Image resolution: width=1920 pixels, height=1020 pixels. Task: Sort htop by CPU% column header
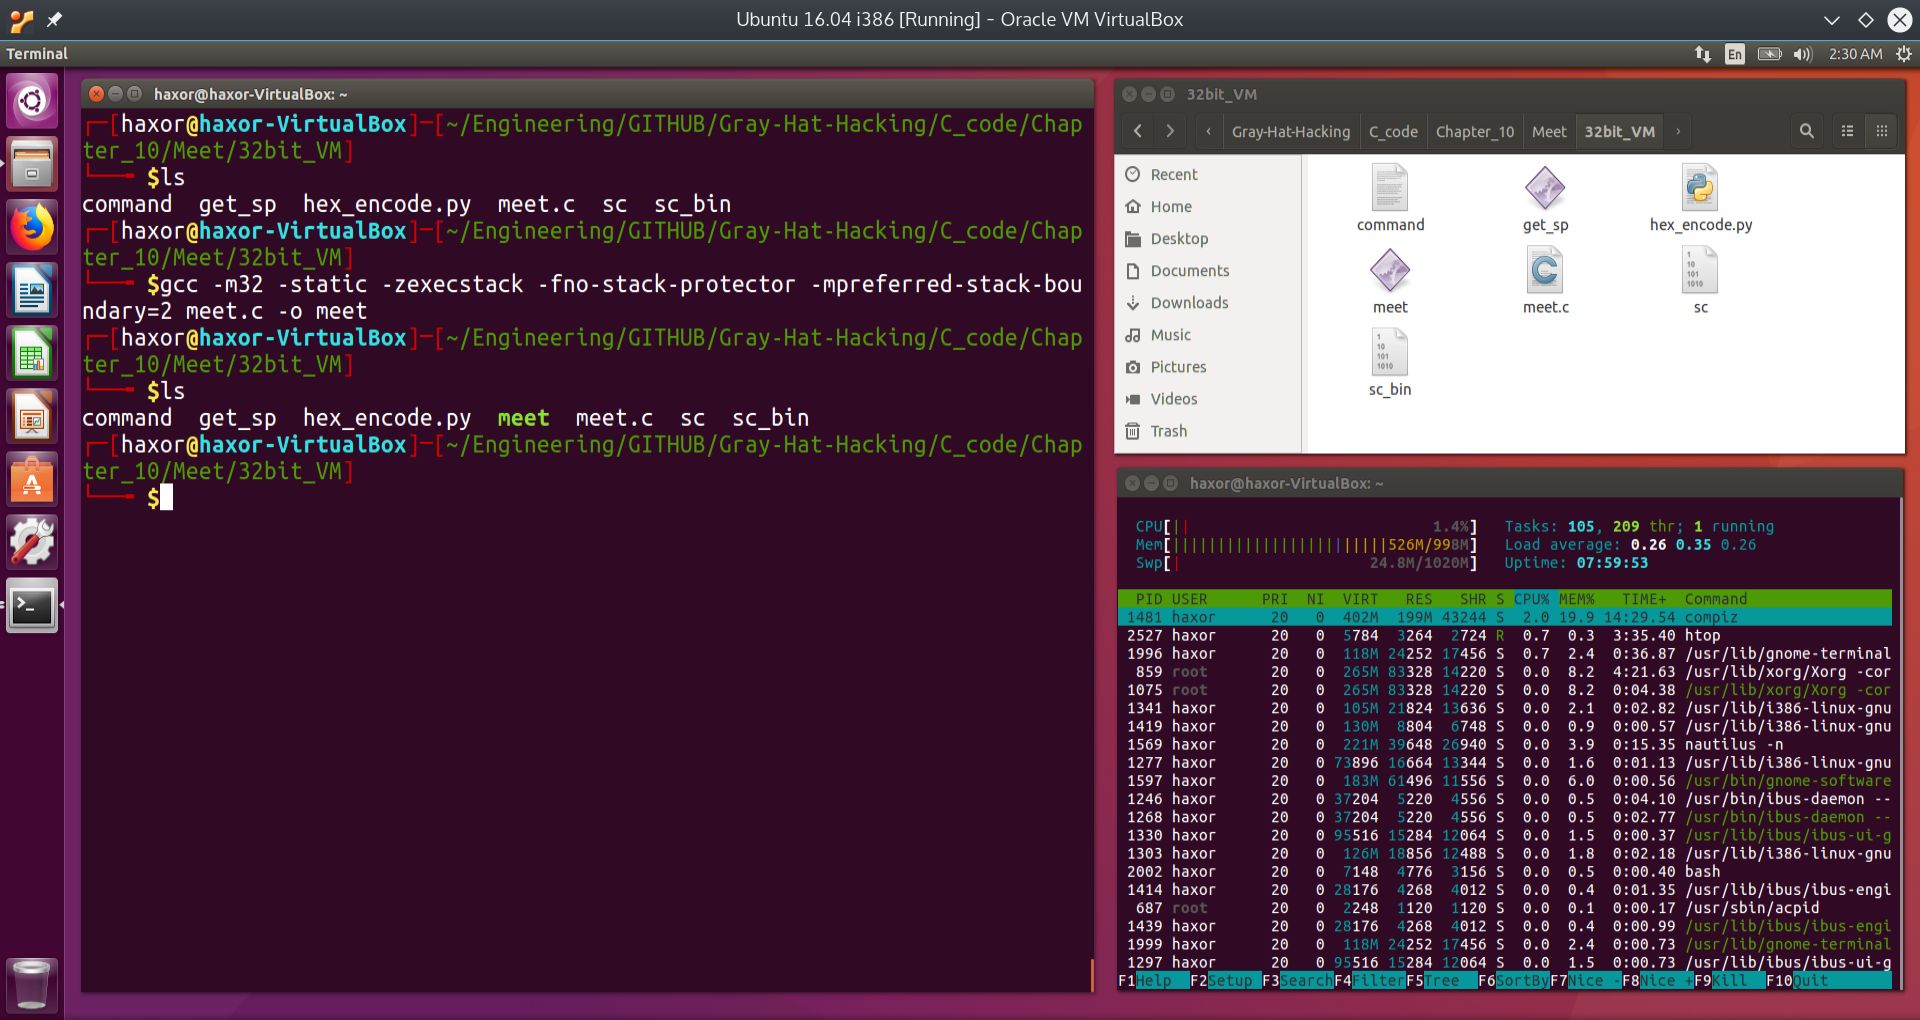pos(1531,599)
